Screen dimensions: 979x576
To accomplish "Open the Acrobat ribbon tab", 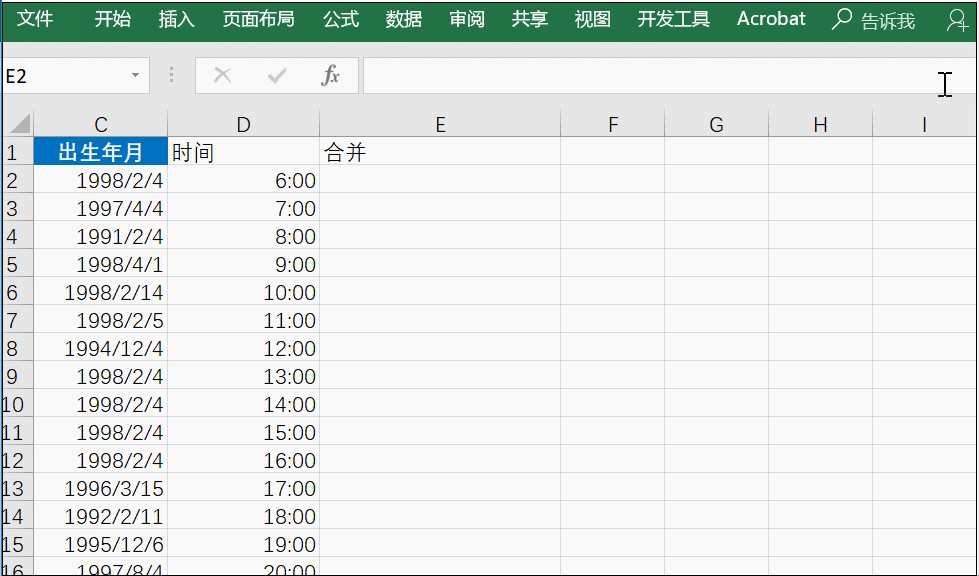I will click(x=771, y=19).
